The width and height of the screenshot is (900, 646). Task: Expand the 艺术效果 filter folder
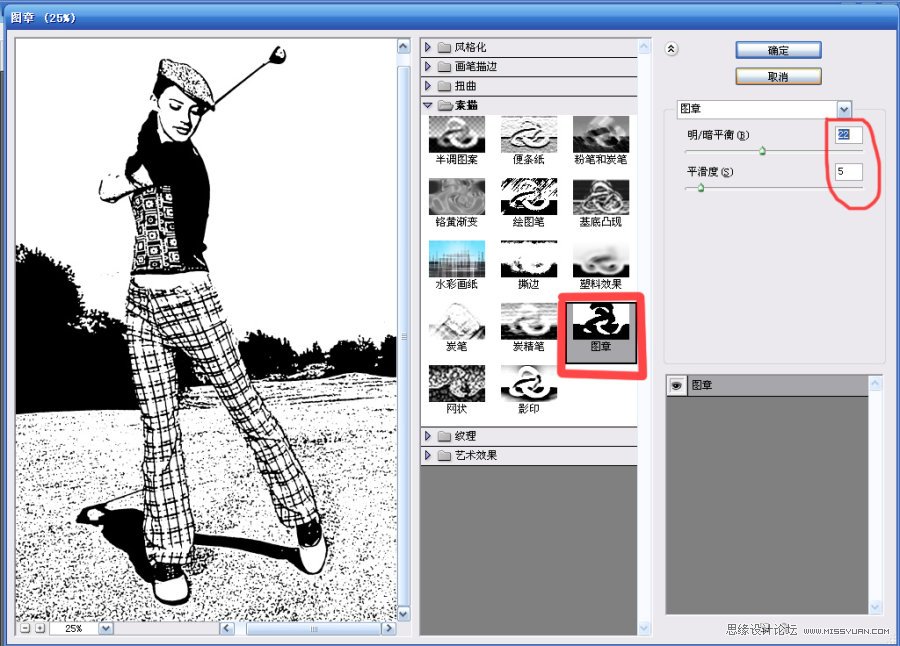pos(428,456)
